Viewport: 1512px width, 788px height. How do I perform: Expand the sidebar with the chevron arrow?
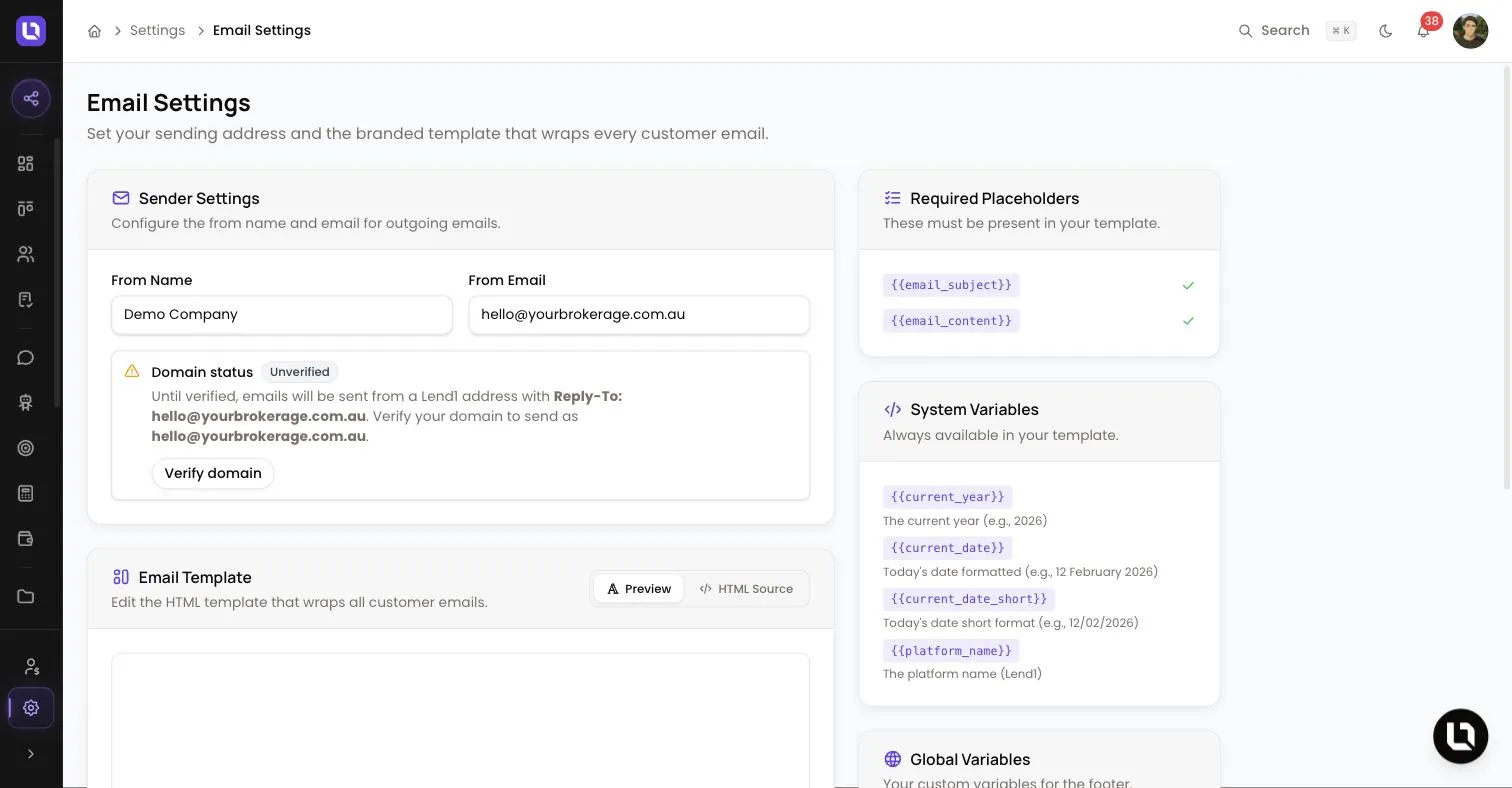click(31, 754)
